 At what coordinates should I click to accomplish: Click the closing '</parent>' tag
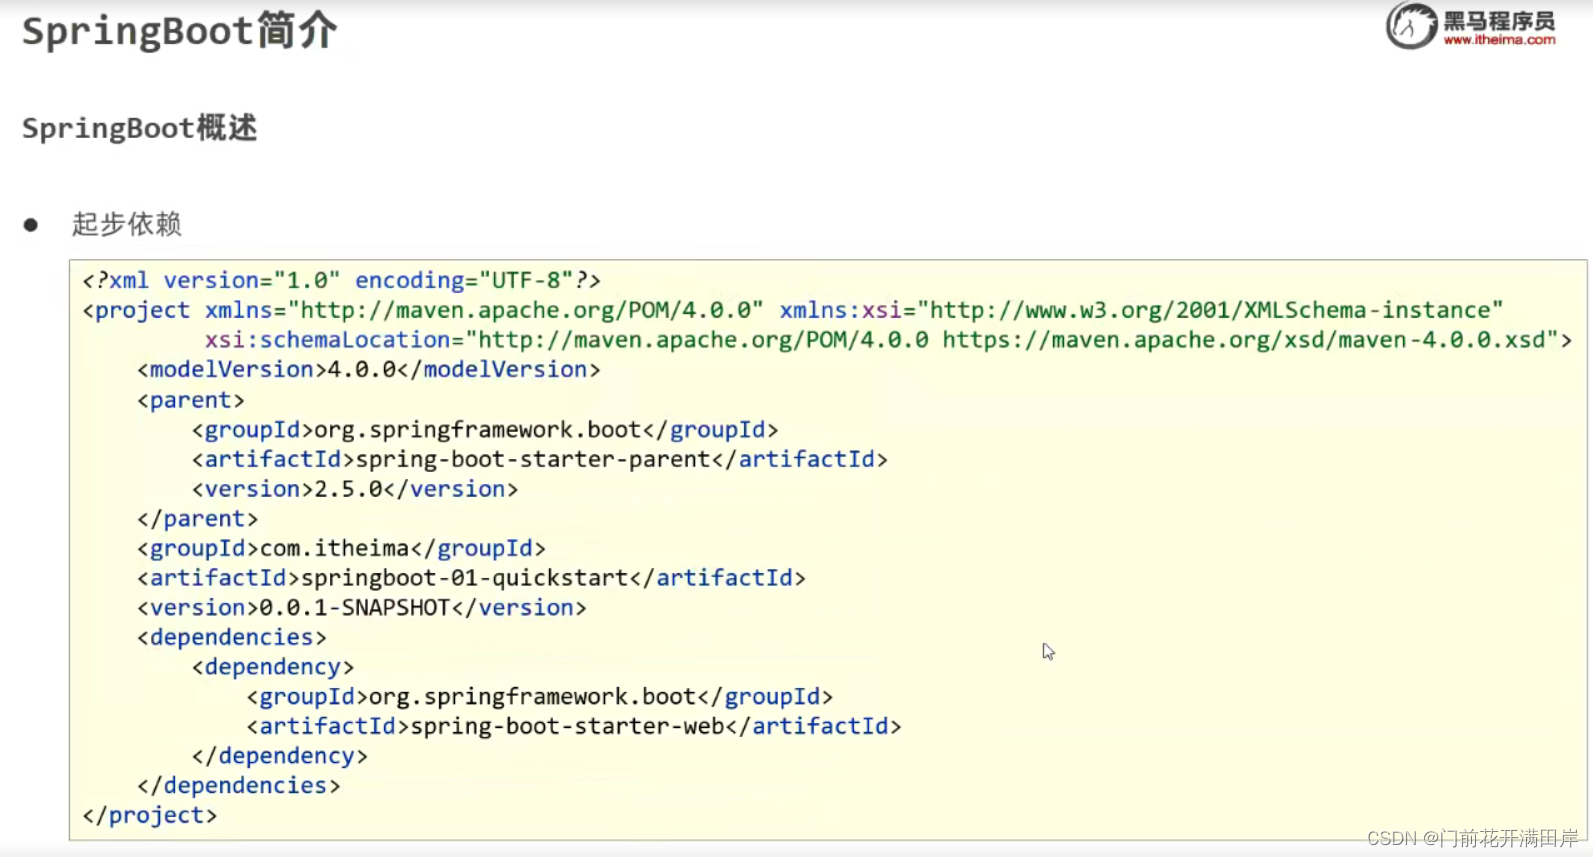tap(198, 519)
